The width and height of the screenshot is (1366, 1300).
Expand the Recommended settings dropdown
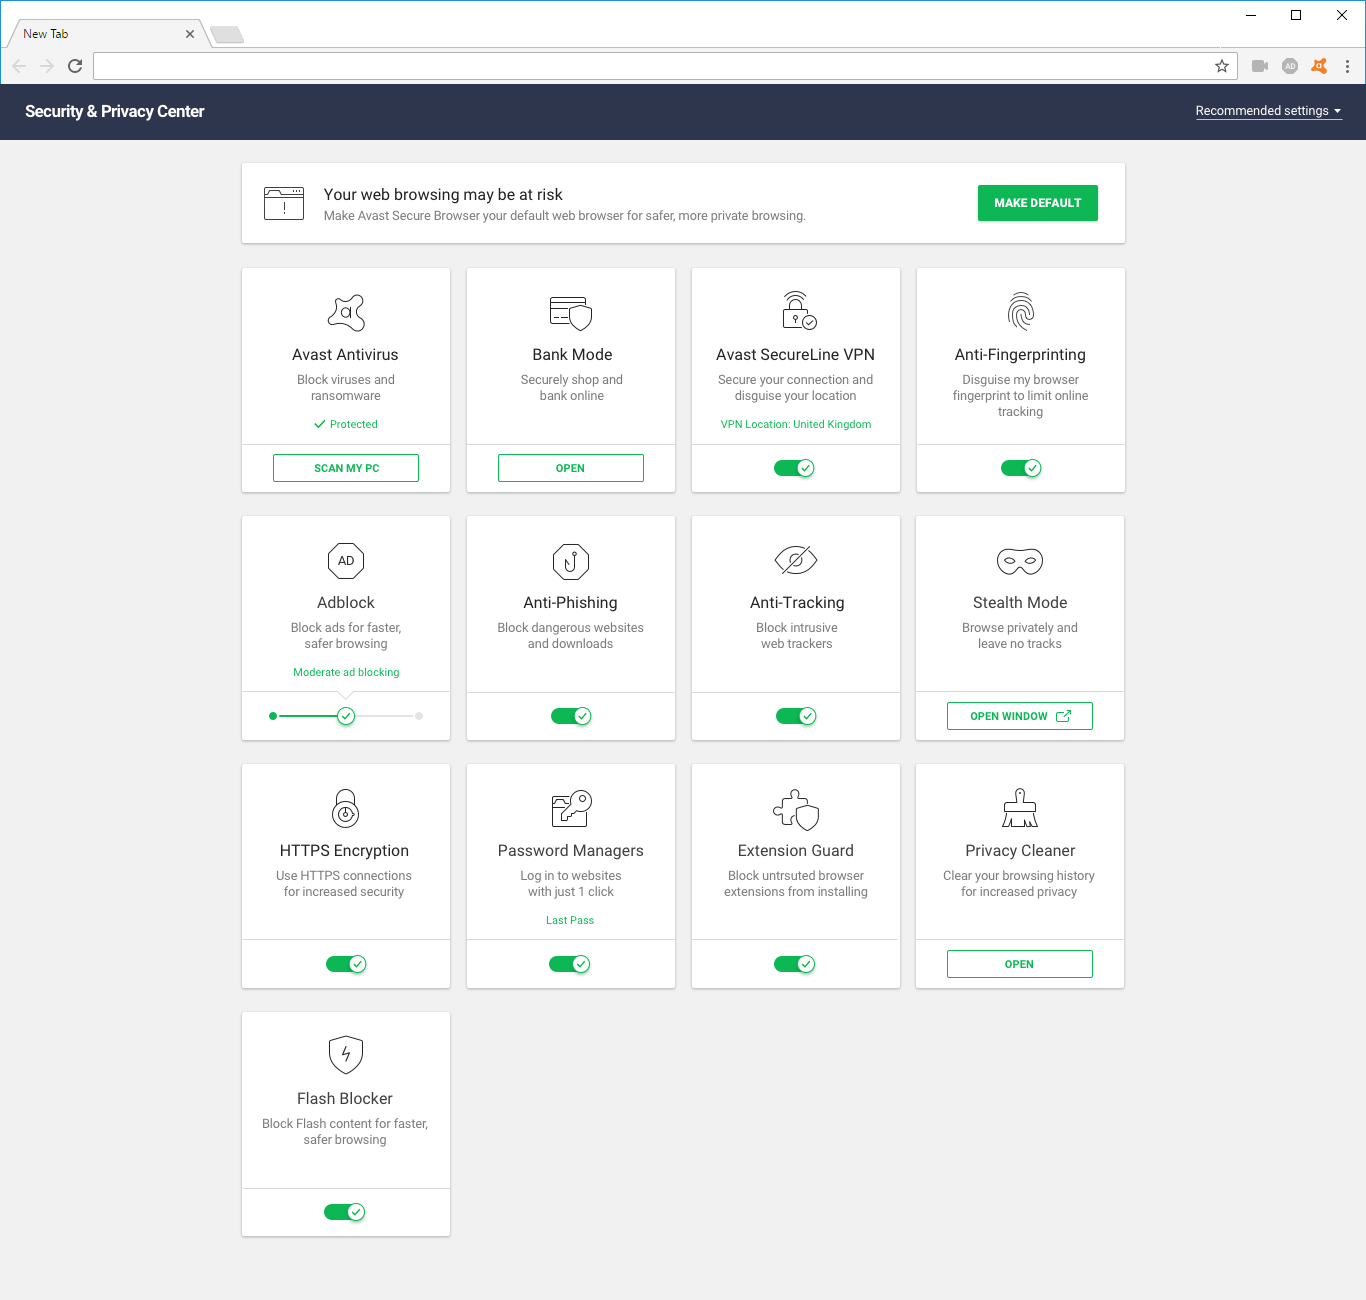coord(1268,111)
